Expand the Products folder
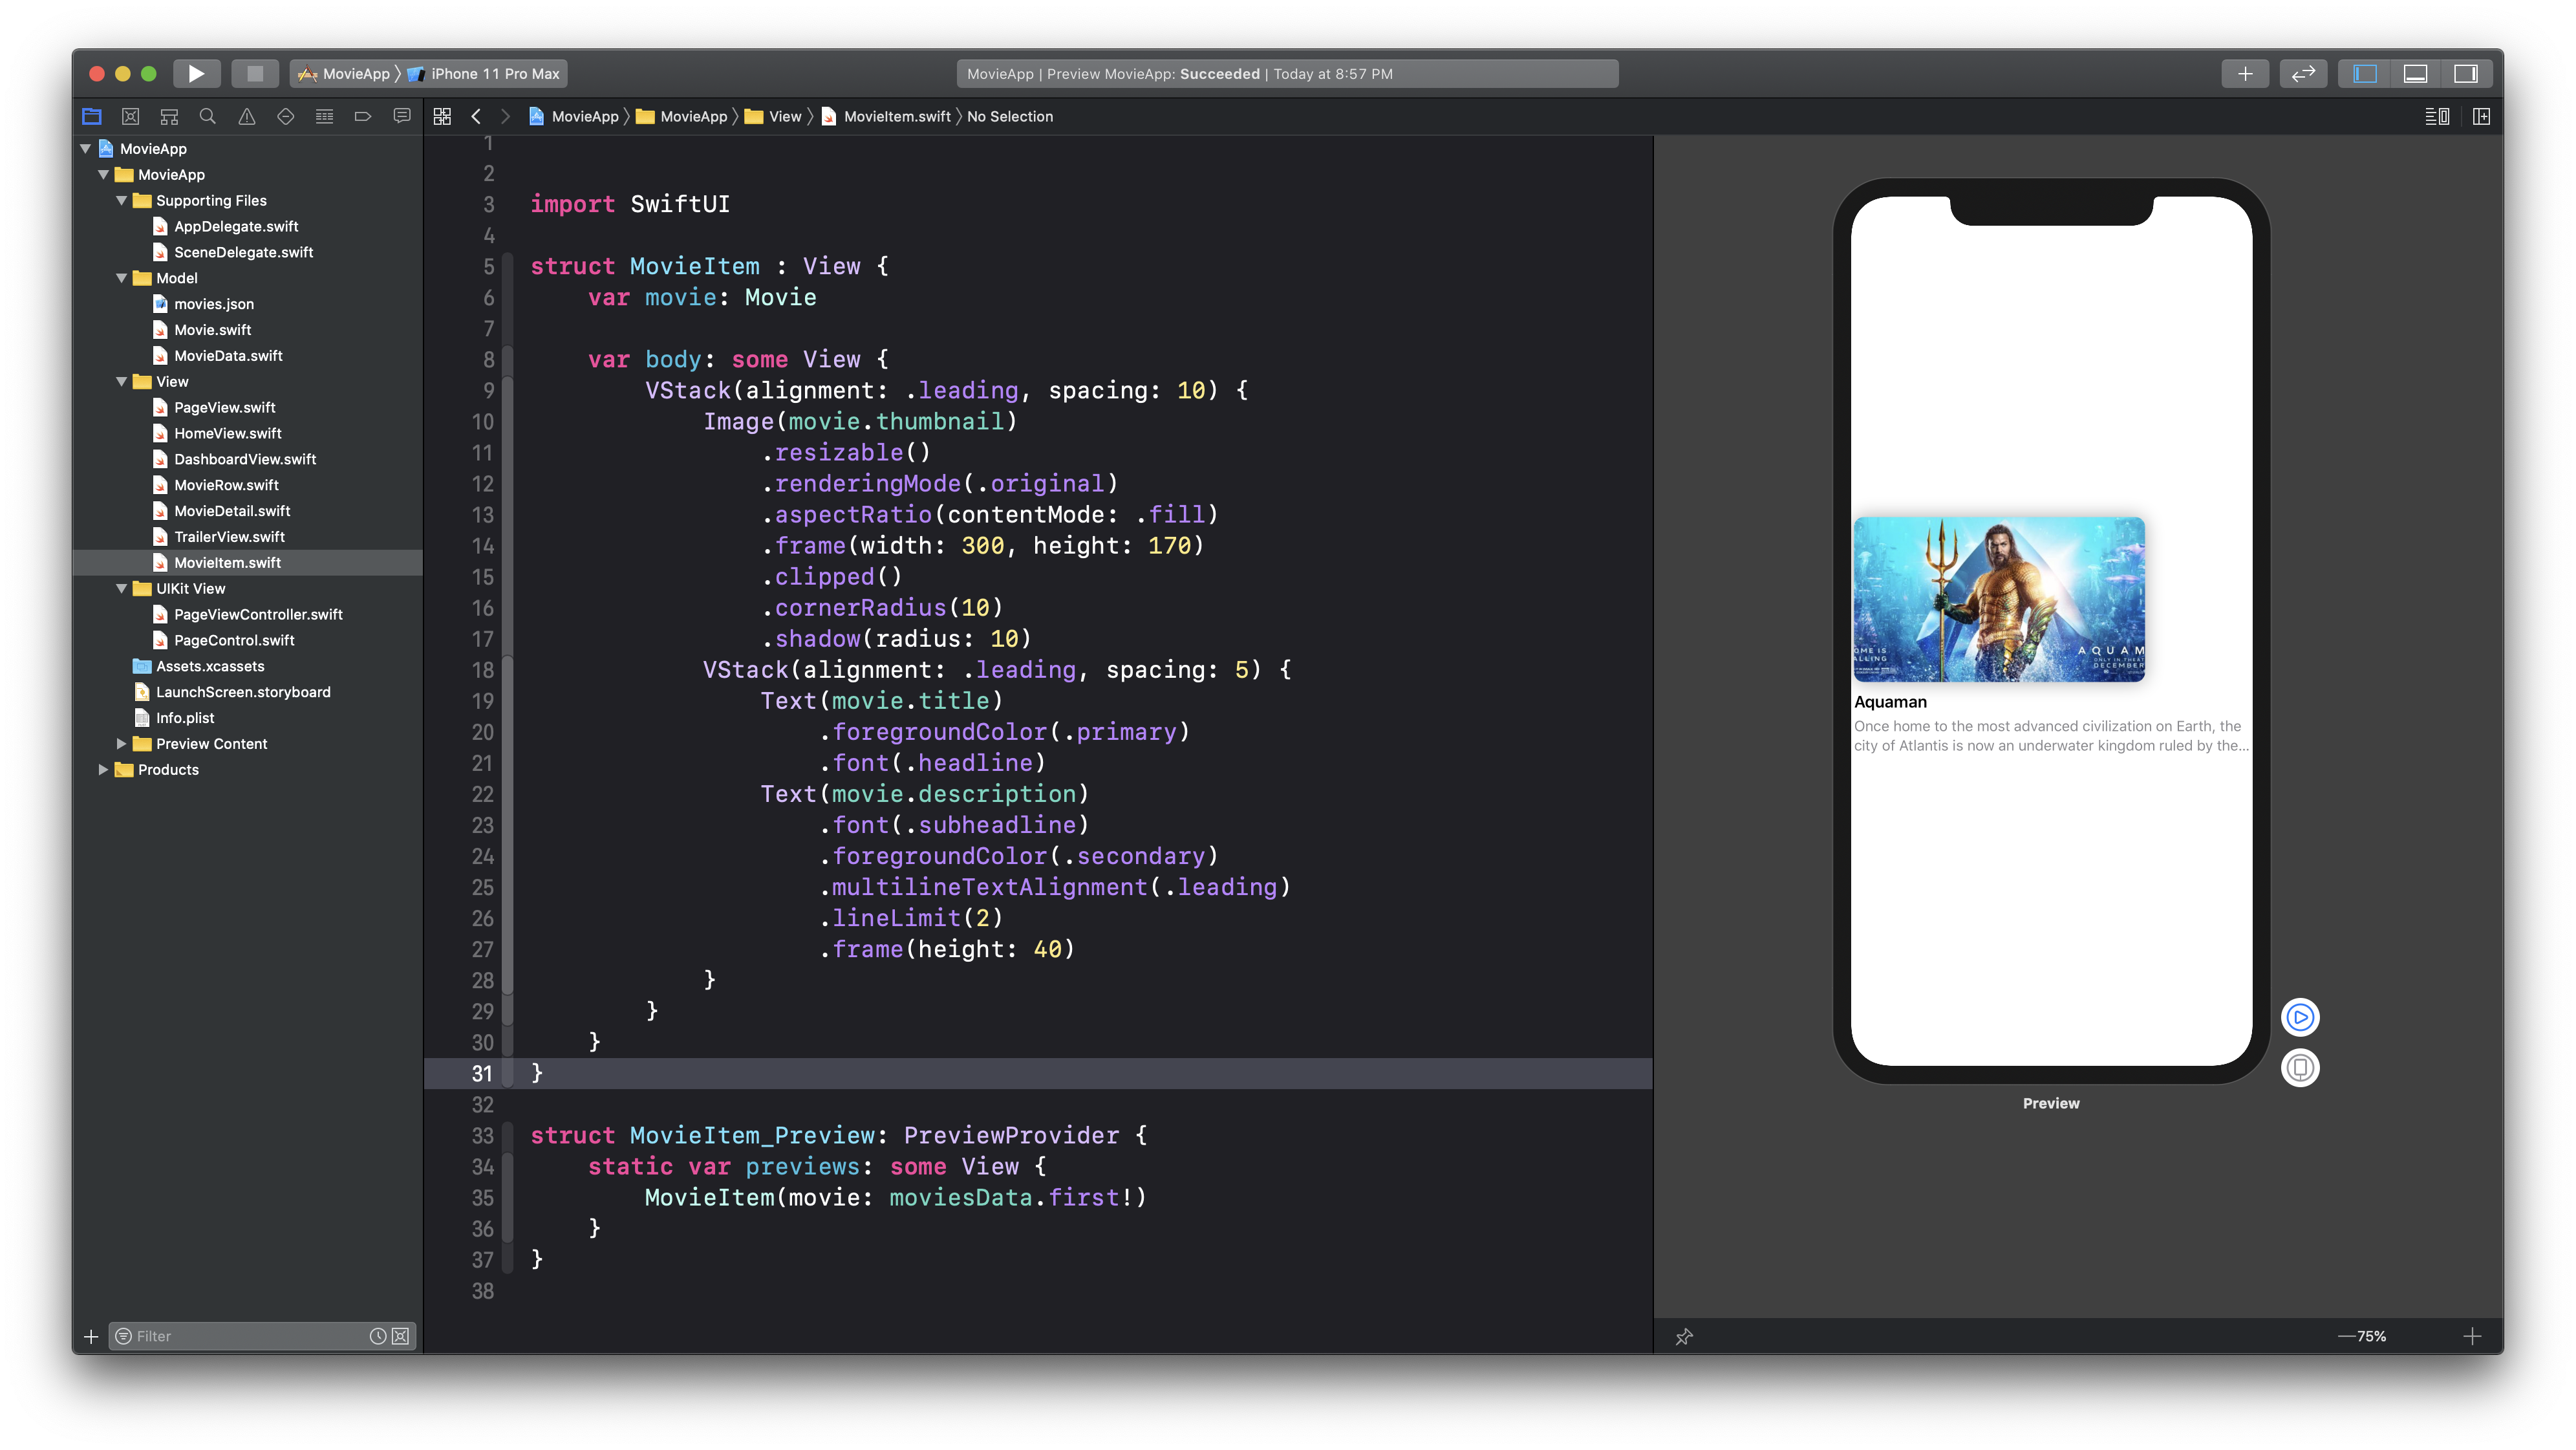Screen dimensions: 2576x1450 click(103, 769)
